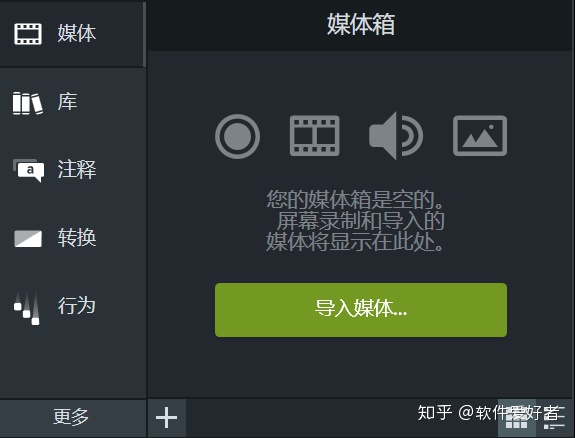Click the 转换 transitions icon
The height and width of the screenshot is (438, 575).
click(28, 238)
